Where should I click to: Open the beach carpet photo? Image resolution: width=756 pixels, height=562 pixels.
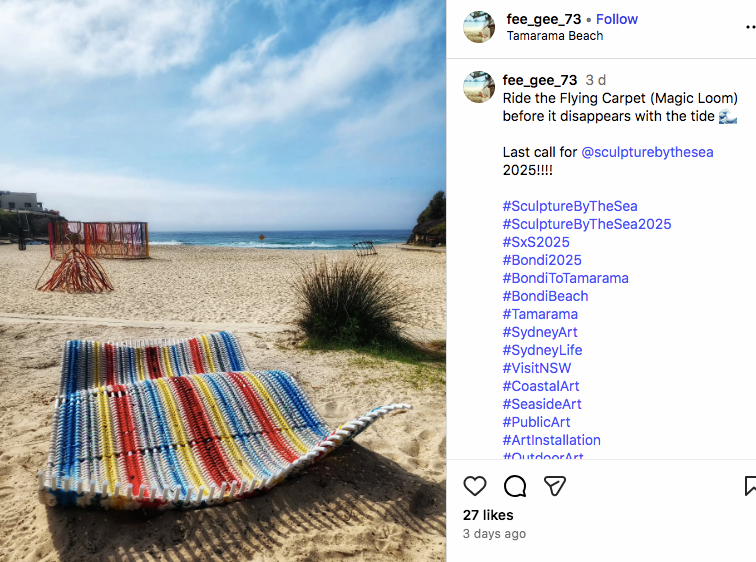click(x=223, y=281)
